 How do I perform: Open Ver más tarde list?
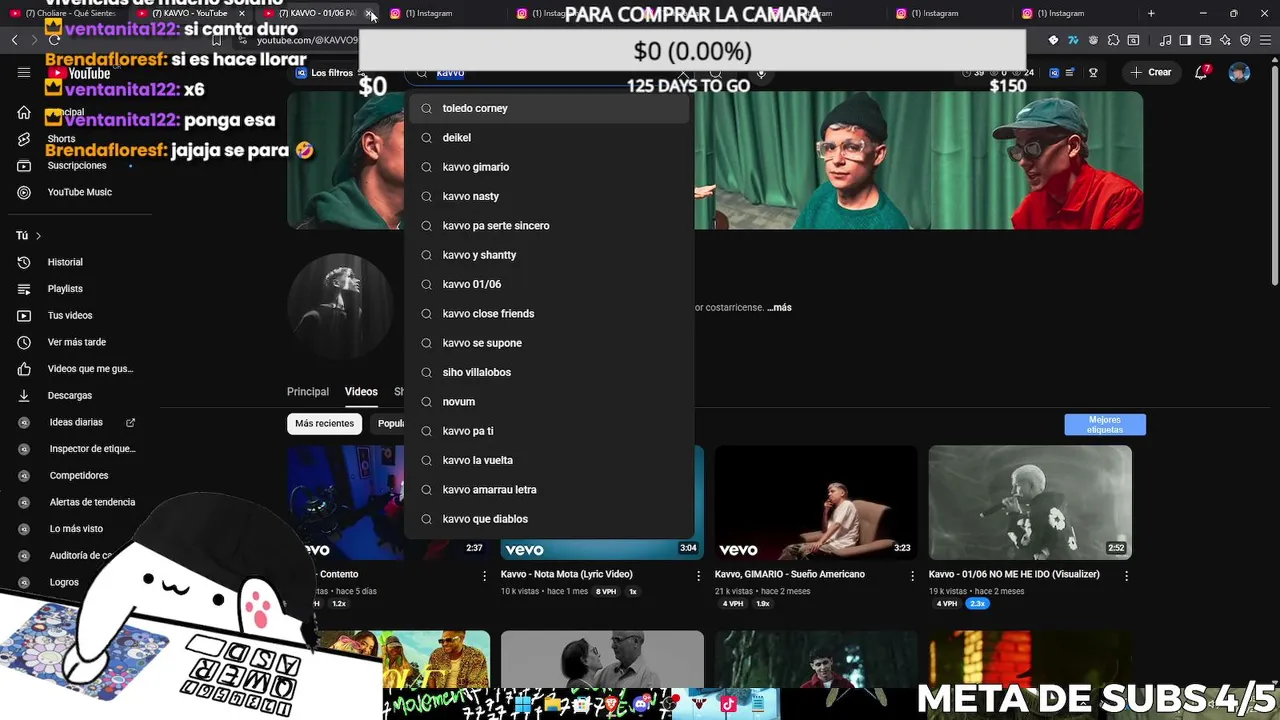point(77,342)
